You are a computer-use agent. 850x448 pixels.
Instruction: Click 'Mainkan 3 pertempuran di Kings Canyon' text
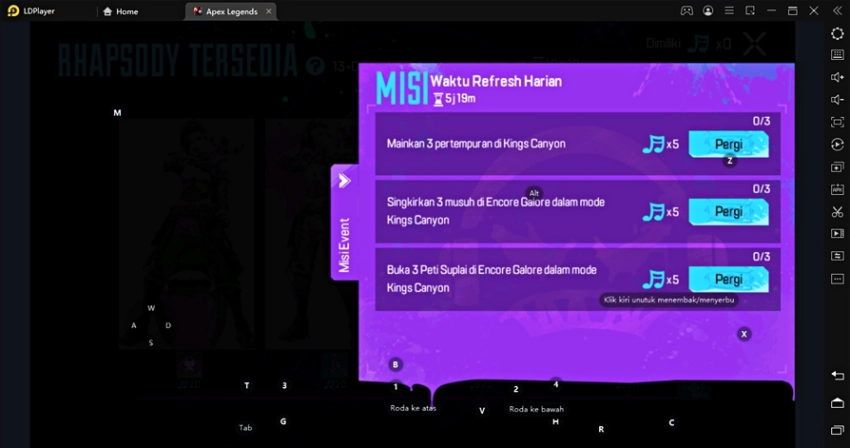476,144
